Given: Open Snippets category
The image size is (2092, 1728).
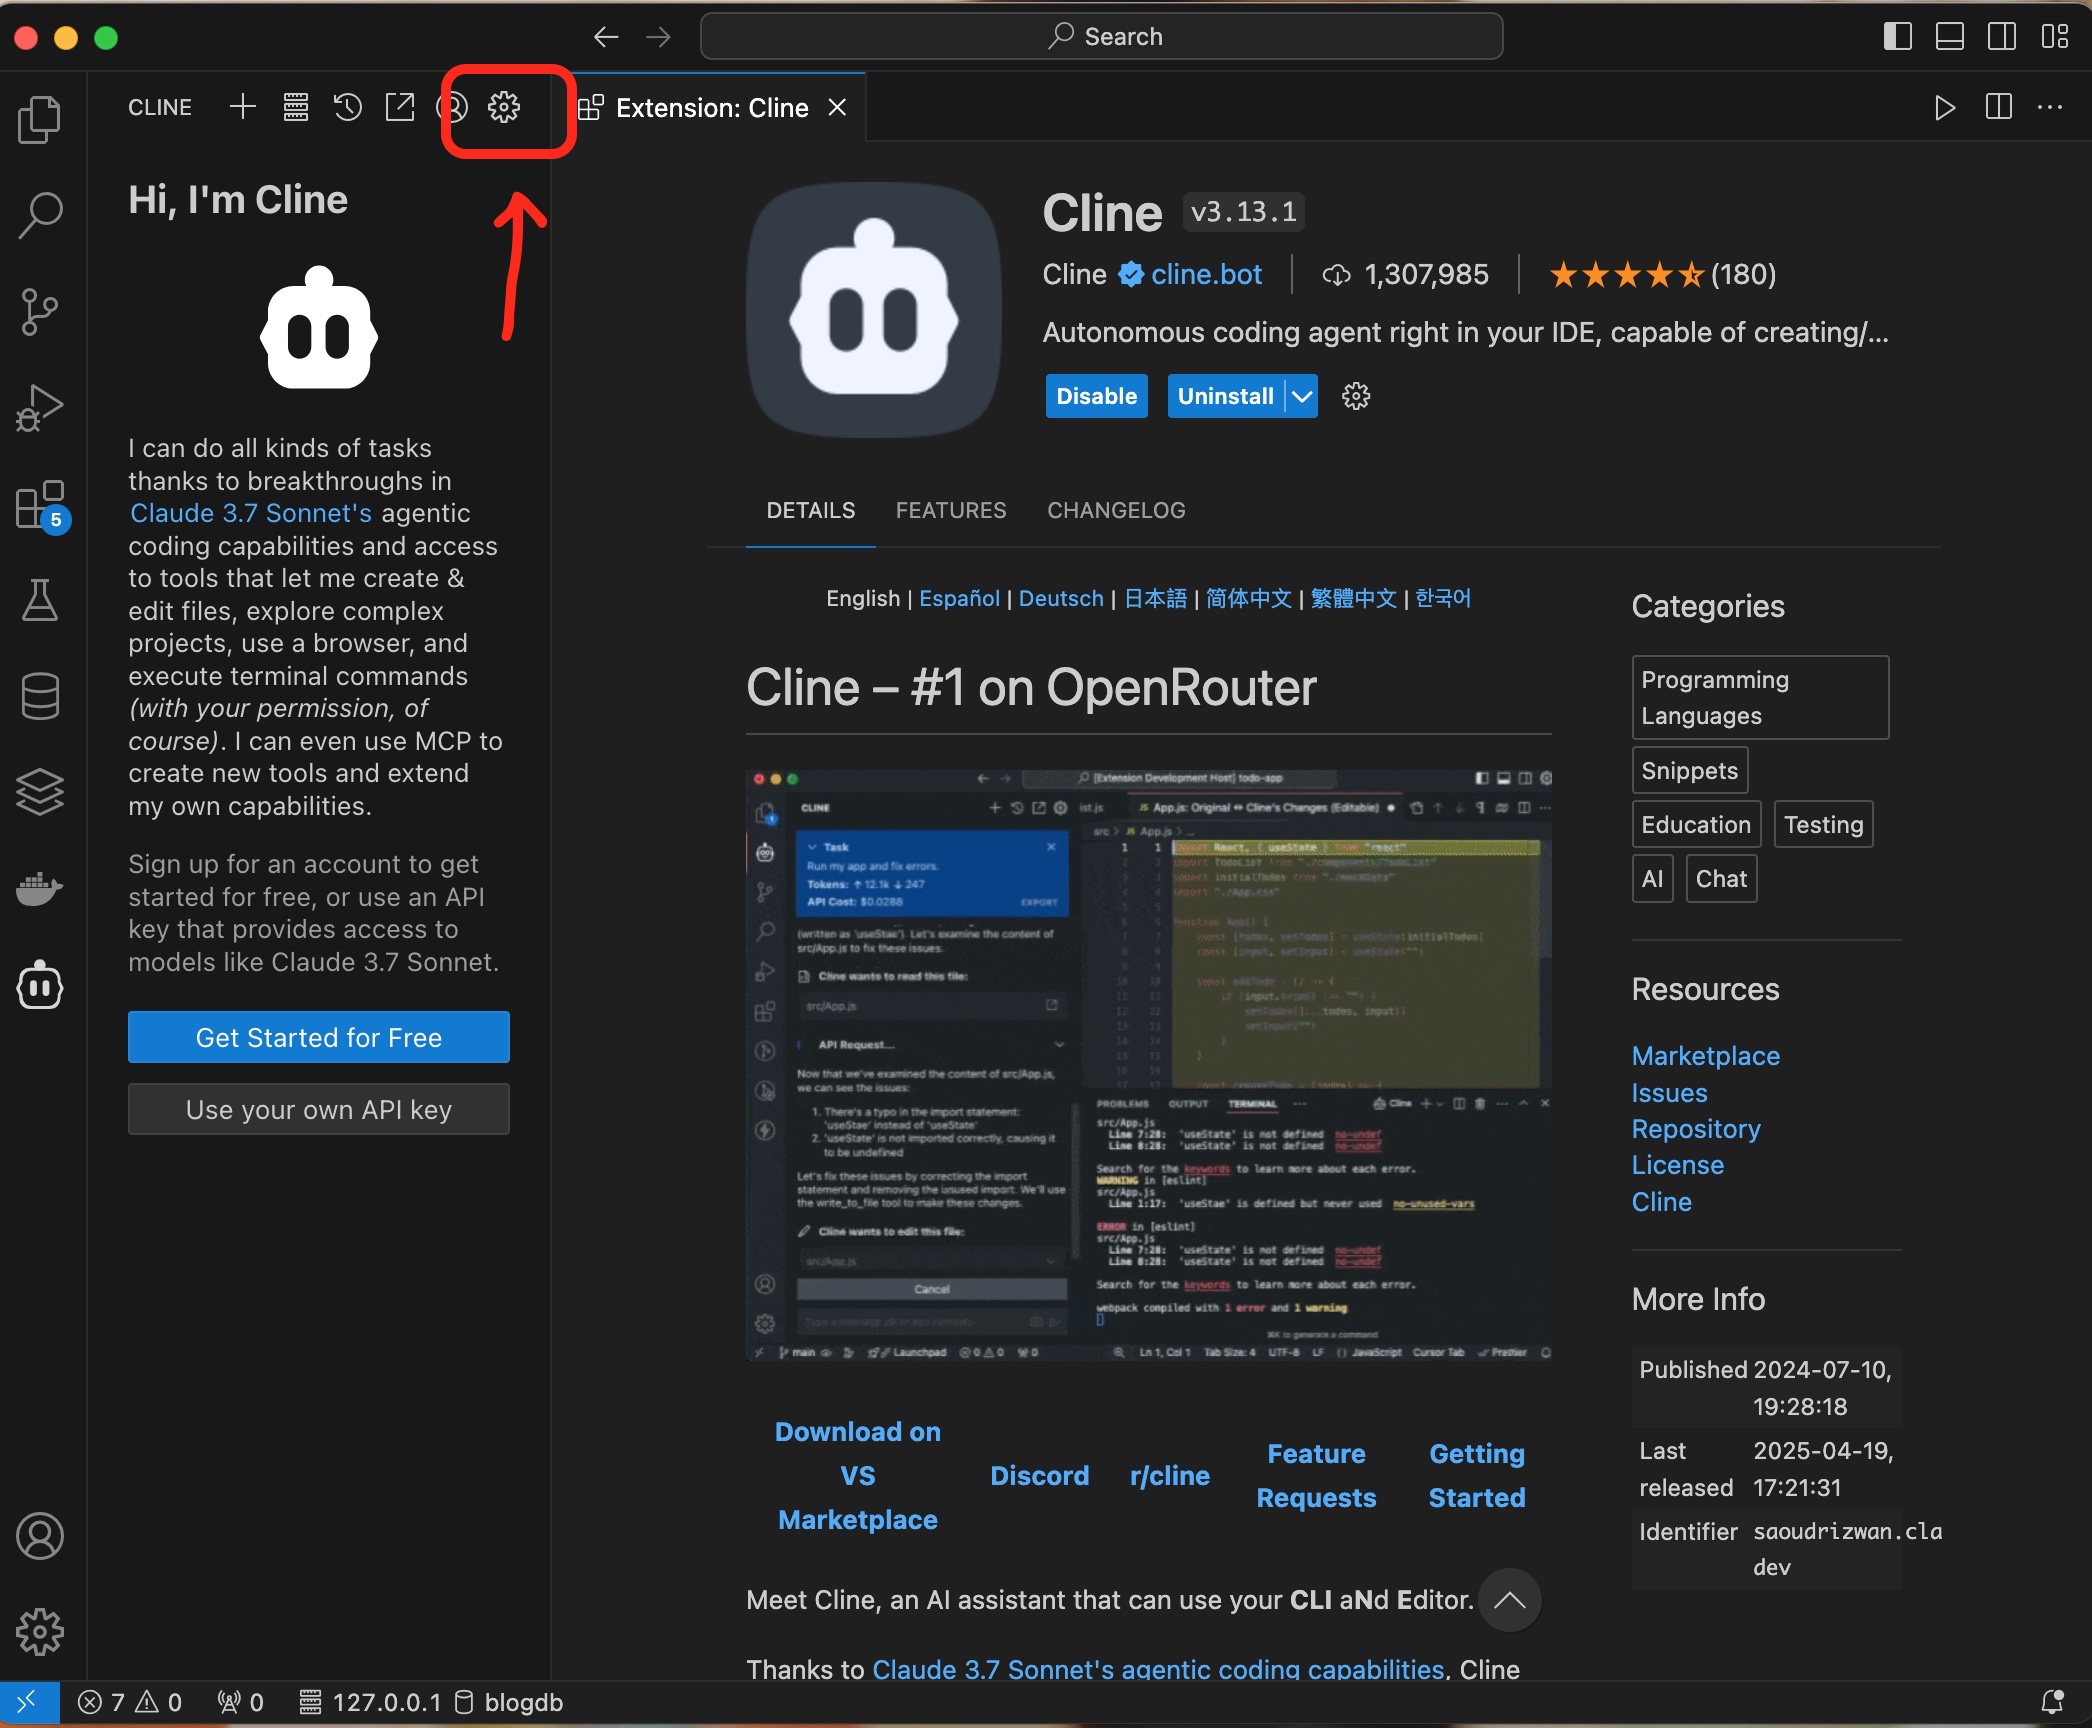Looking at the screenshot, I should pyautogui.click(x=1690, y=770).
